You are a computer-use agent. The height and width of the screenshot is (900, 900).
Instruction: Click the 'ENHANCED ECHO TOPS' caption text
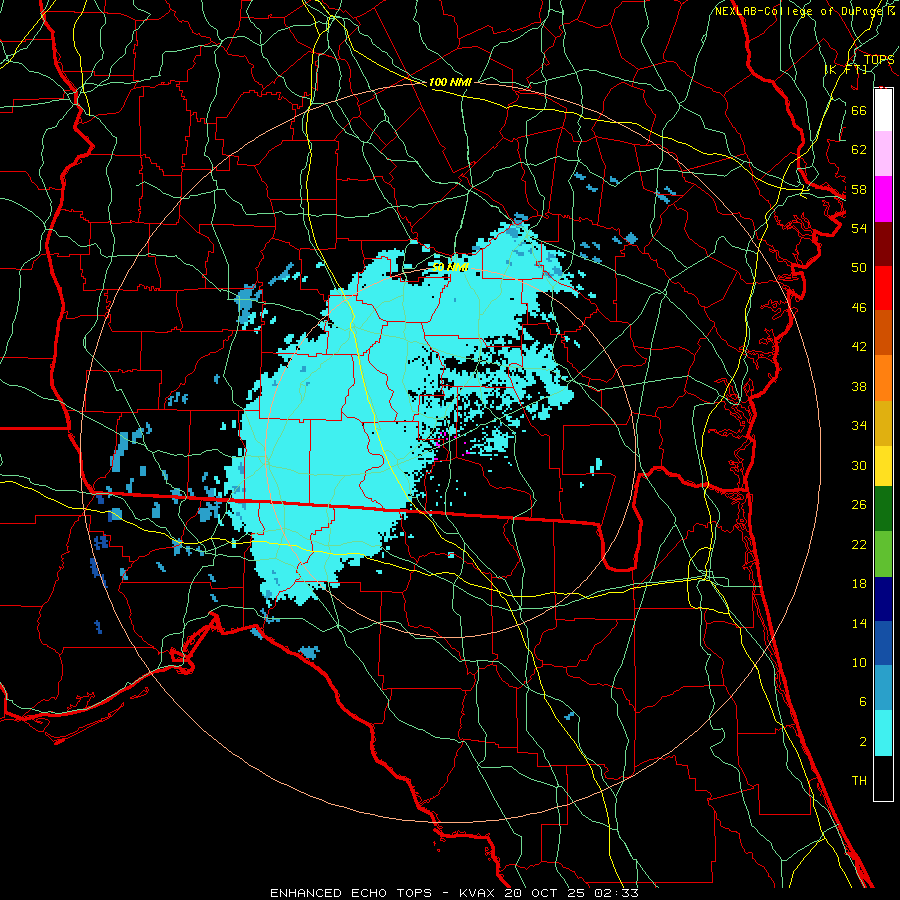(x=351, y=893)
